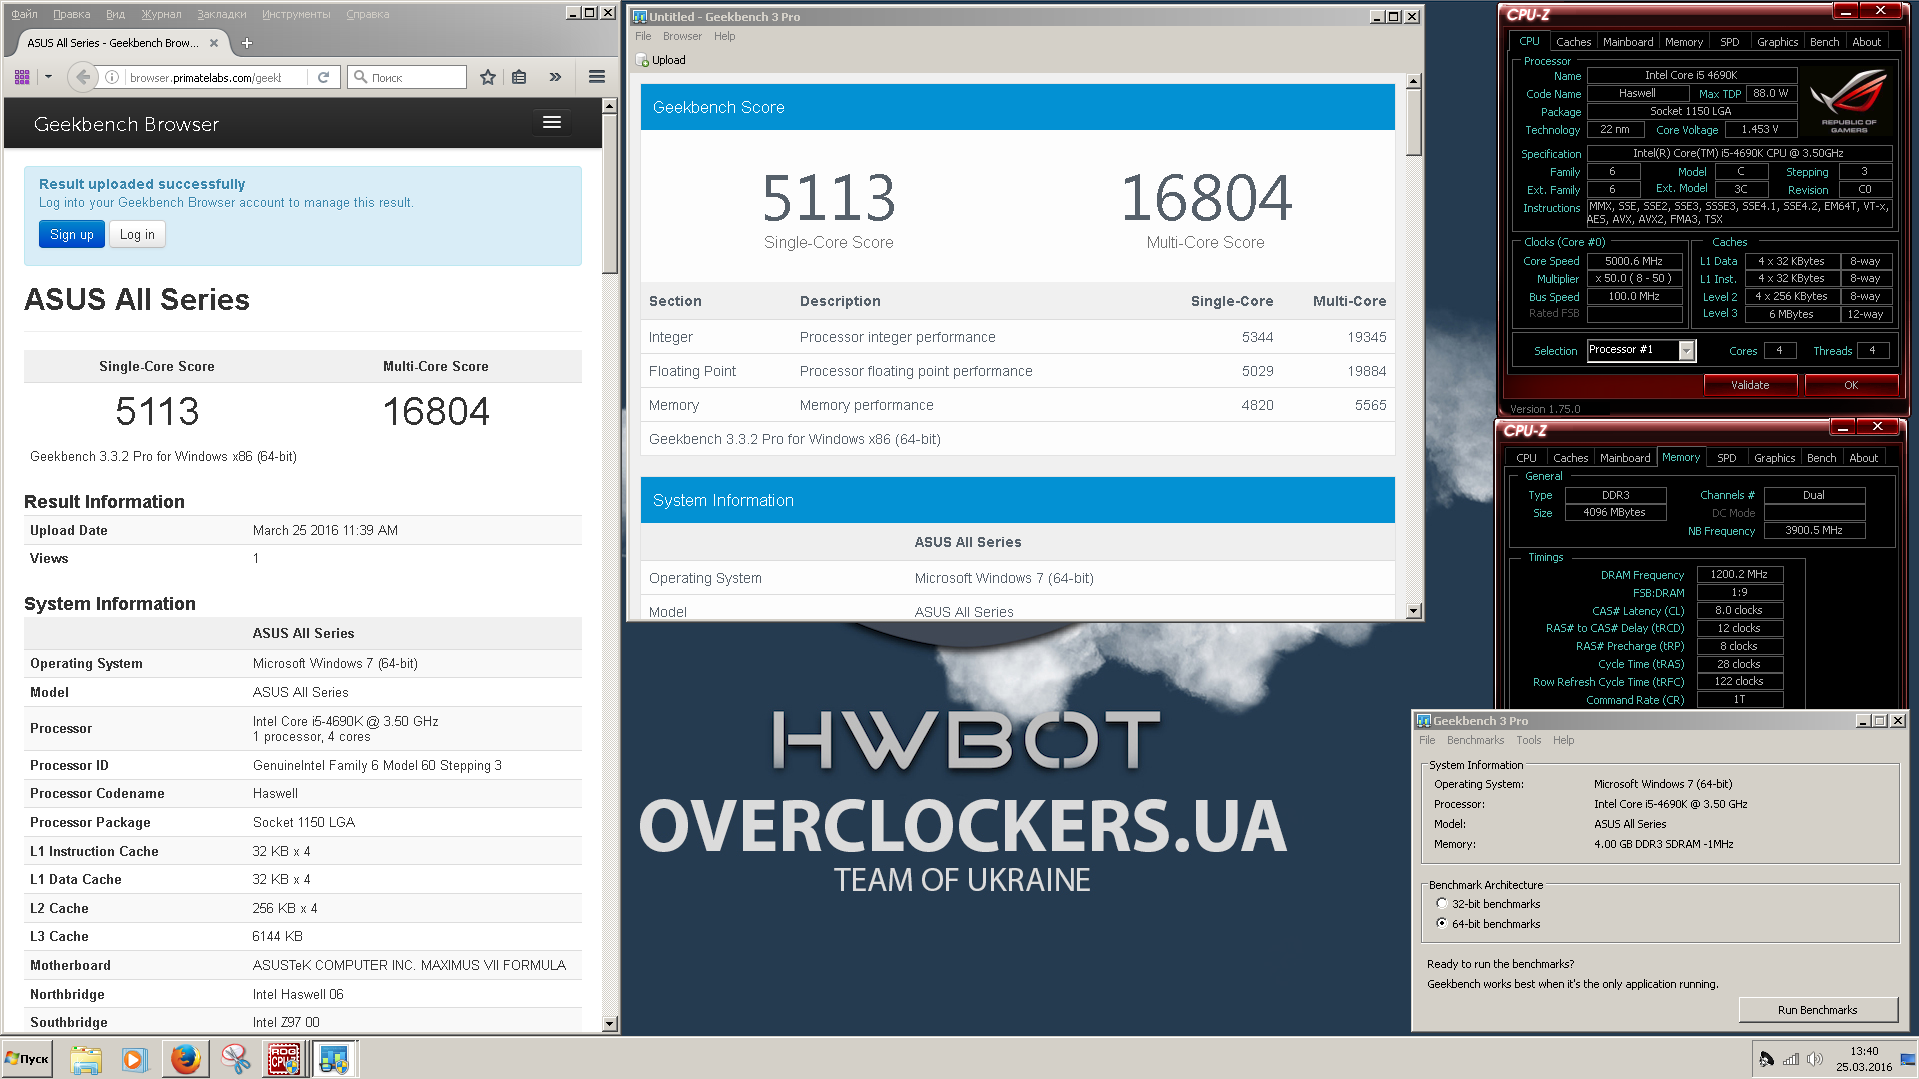Switch to Memory tab in upper CPU-Z
The width and height of the screenshot is (1919, 1079).
(1684, 42)
